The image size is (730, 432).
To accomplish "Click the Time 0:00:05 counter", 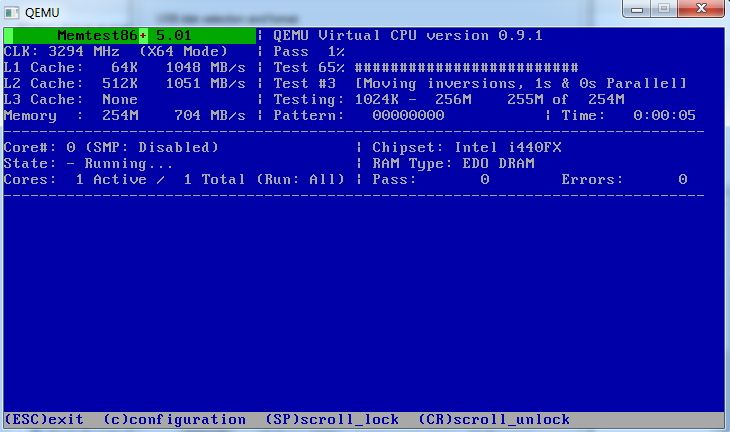I will [664, 116].
